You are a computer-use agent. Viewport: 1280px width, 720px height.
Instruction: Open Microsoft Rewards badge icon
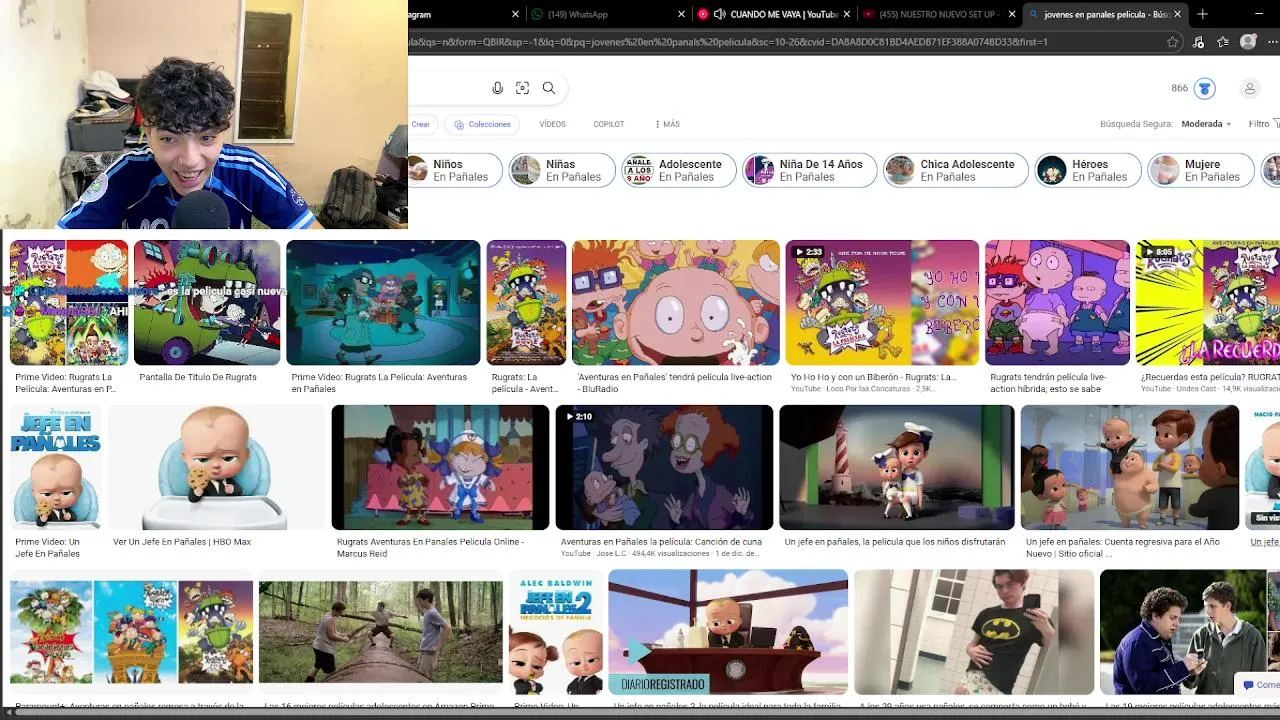click(x=1205, y=88)
